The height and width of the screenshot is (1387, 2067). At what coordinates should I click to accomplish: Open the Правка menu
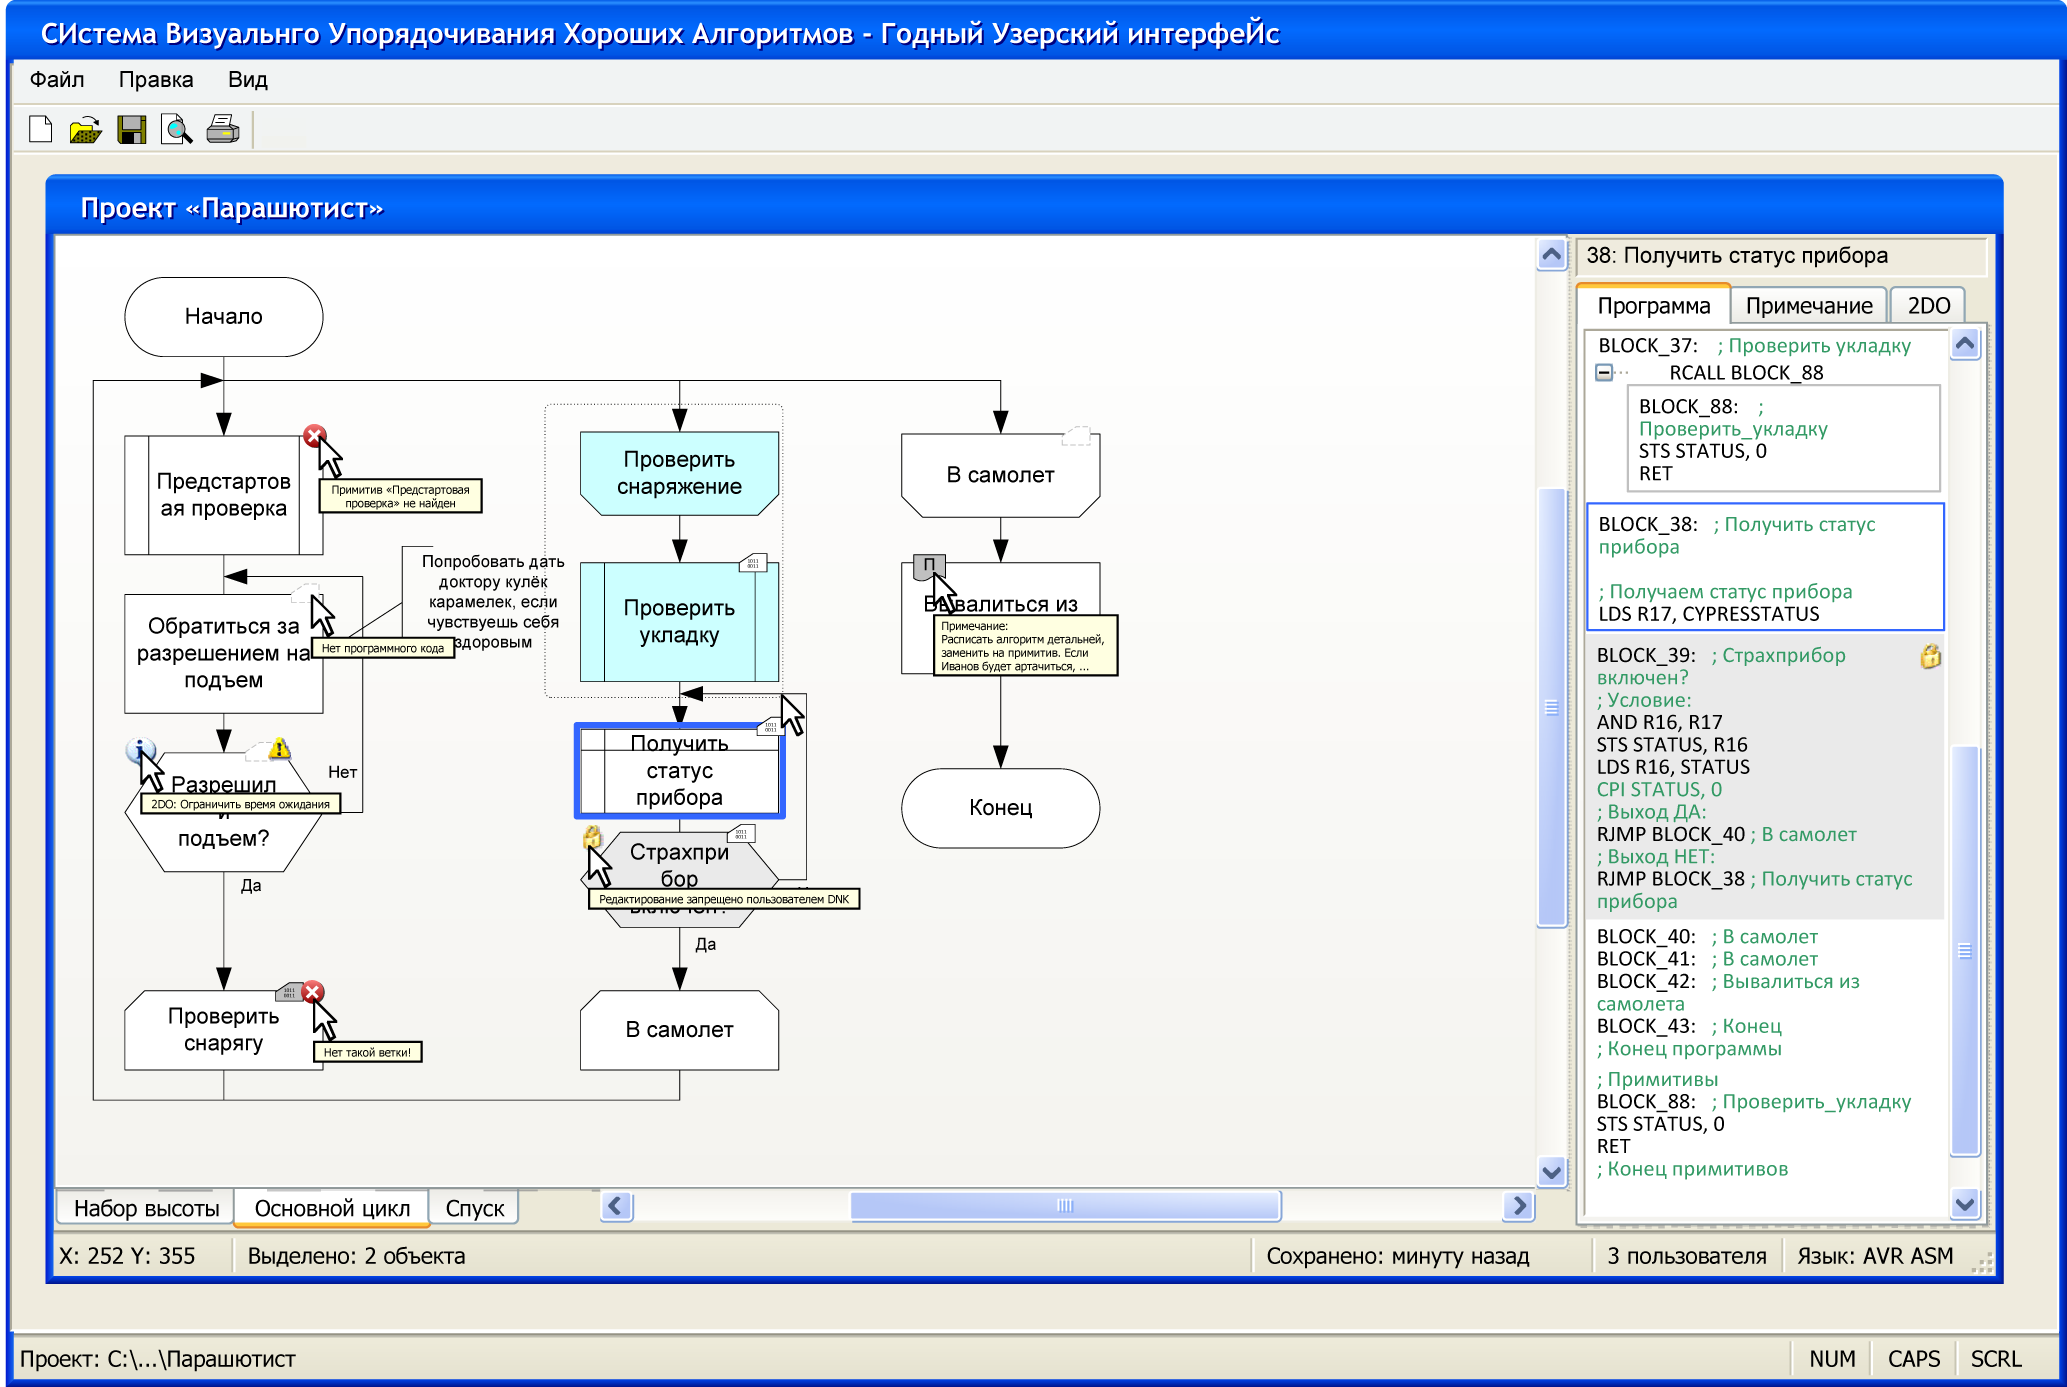tap(156, 80)
